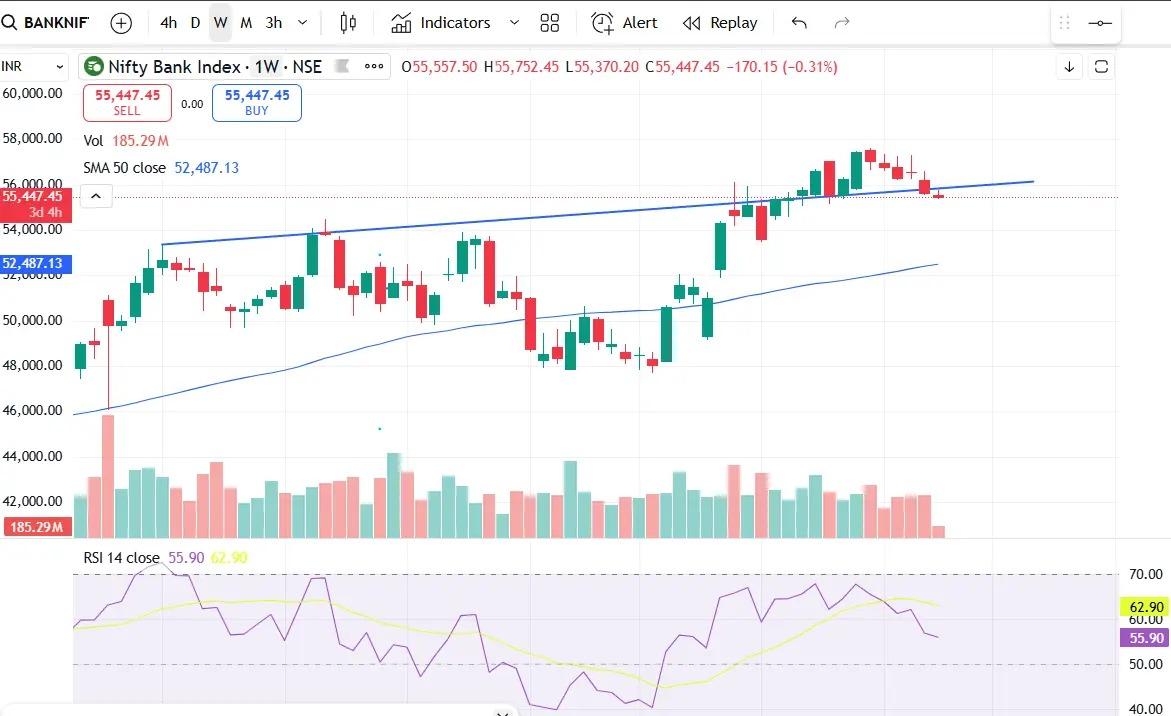
Task: Hit the 55,447.45 SELL button
Action: coord(127,102)
